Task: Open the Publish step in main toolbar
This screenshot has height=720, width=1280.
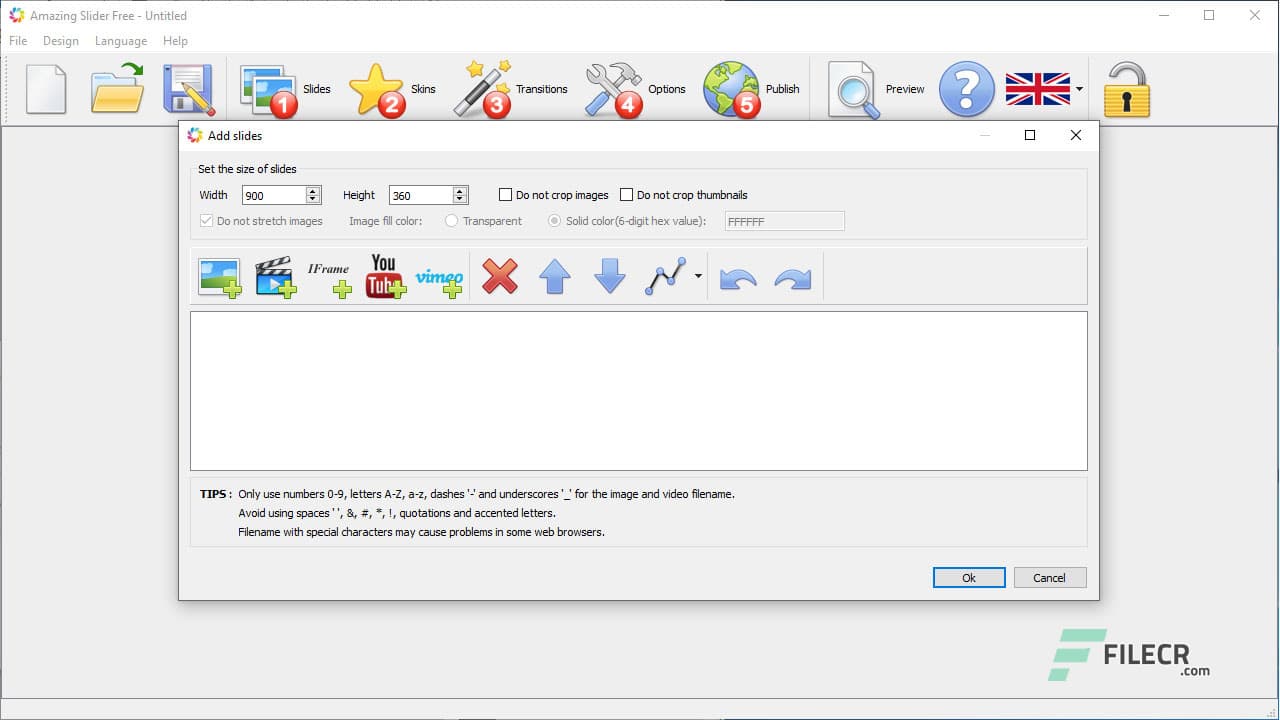Action: click(752, 89)
